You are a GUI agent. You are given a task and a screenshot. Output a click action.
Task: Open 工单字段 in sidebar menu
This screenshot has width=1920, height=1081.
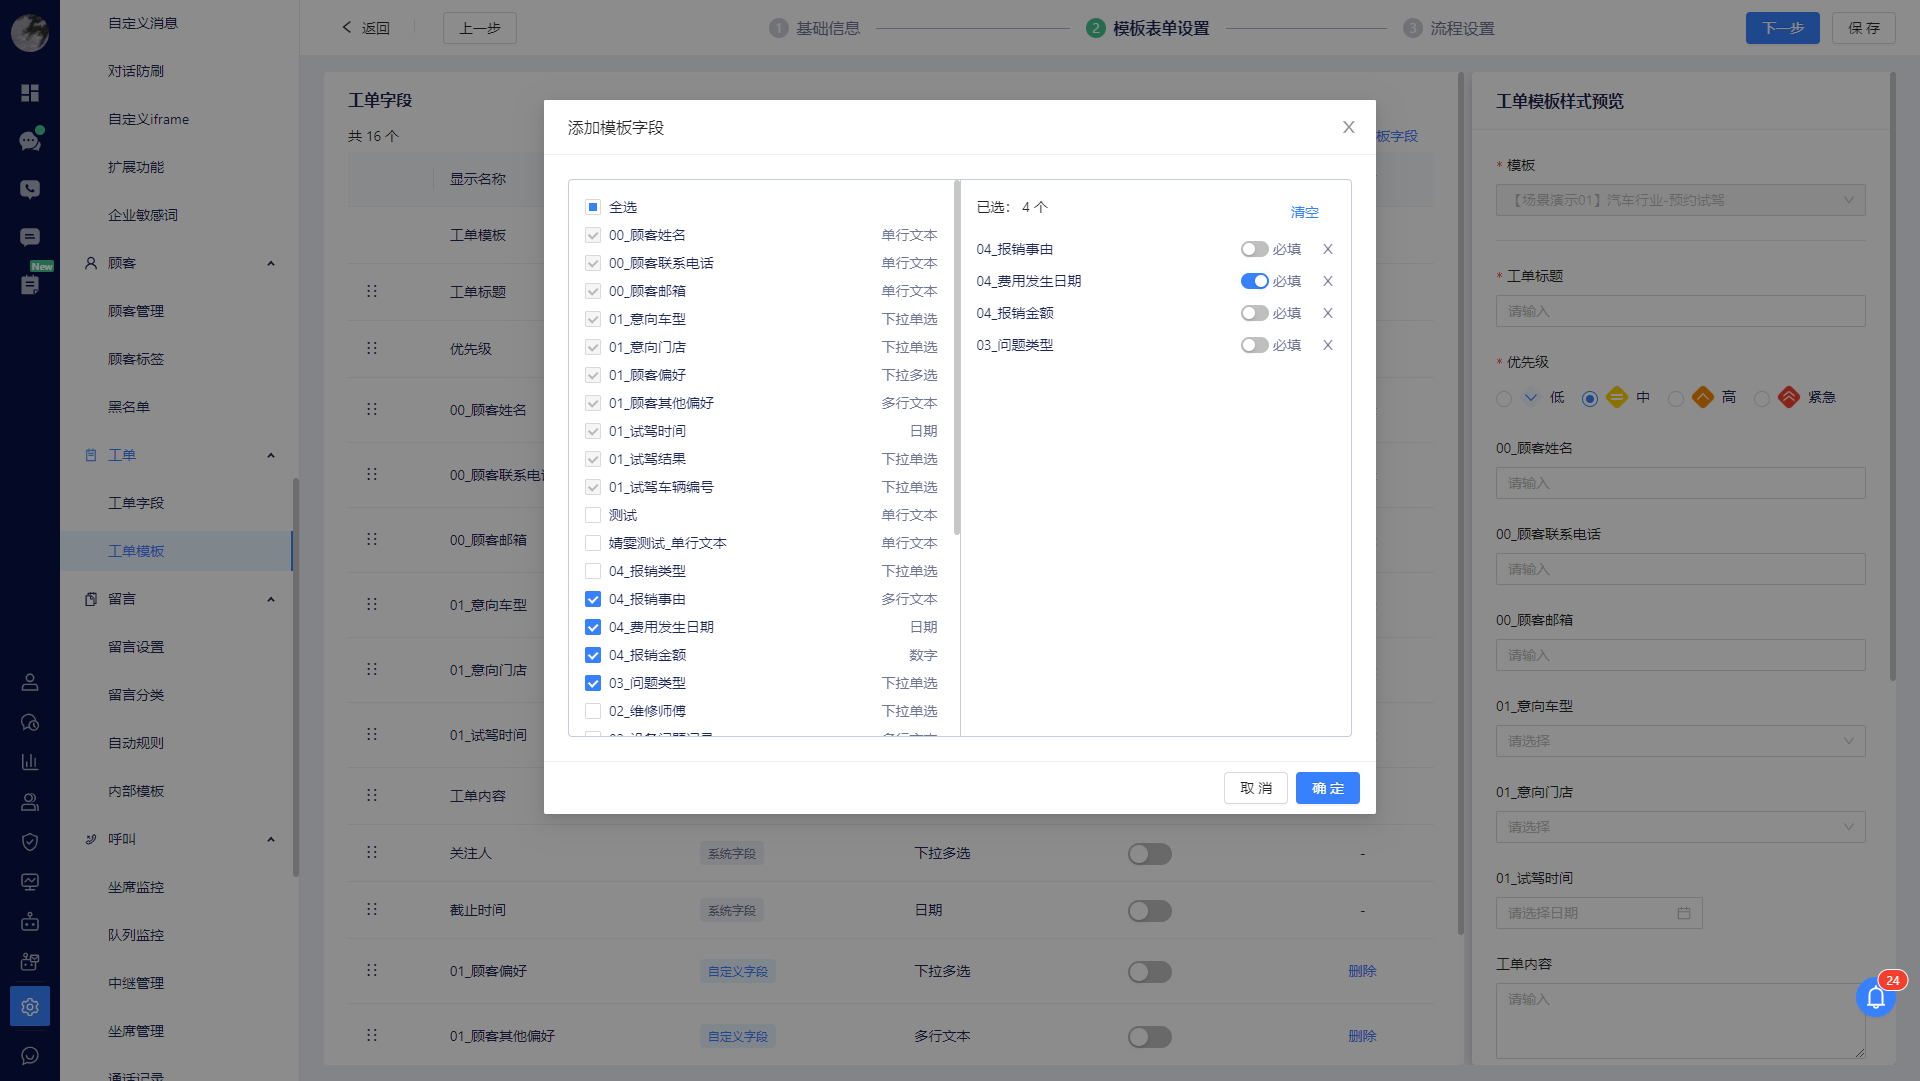[136, 503]
